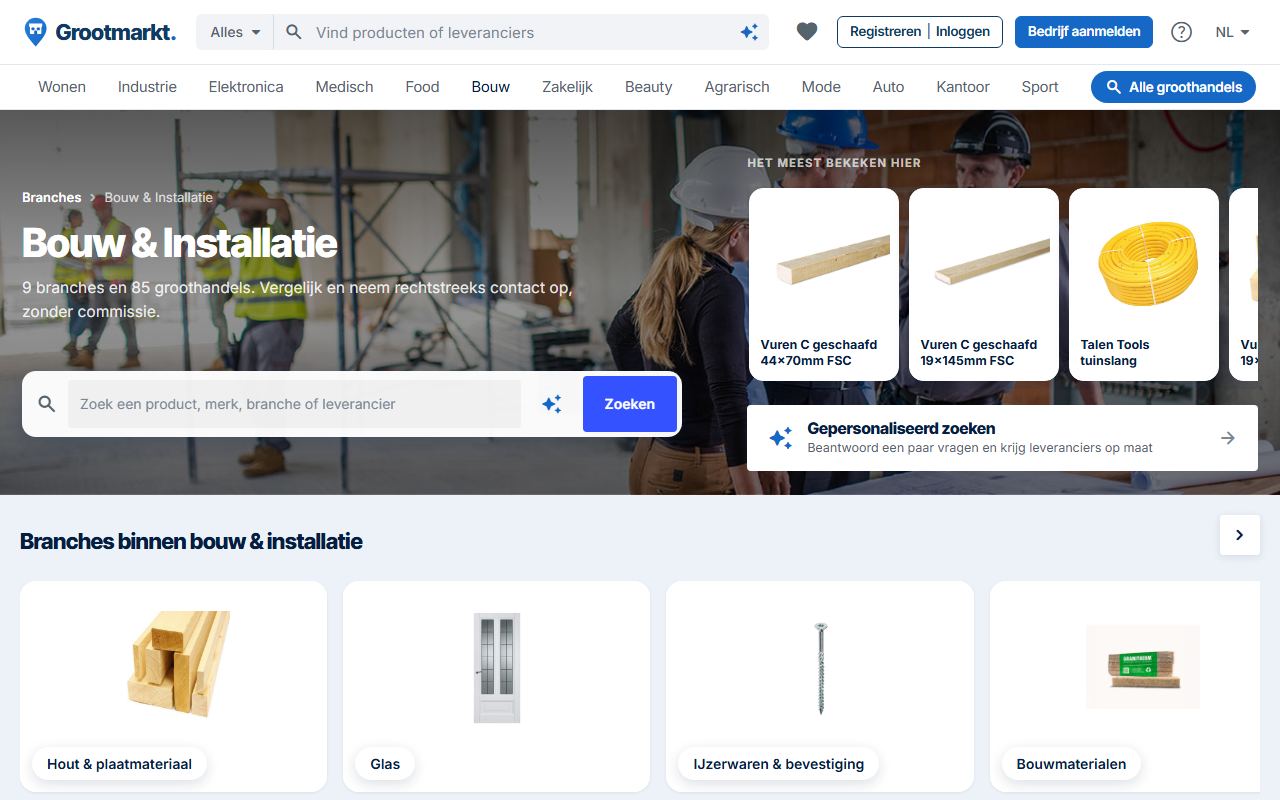Open the Vuren C geschaafd 19×145mm FSC card
This screenshot has height=800, width=1280.
click(x=984, y=284)
